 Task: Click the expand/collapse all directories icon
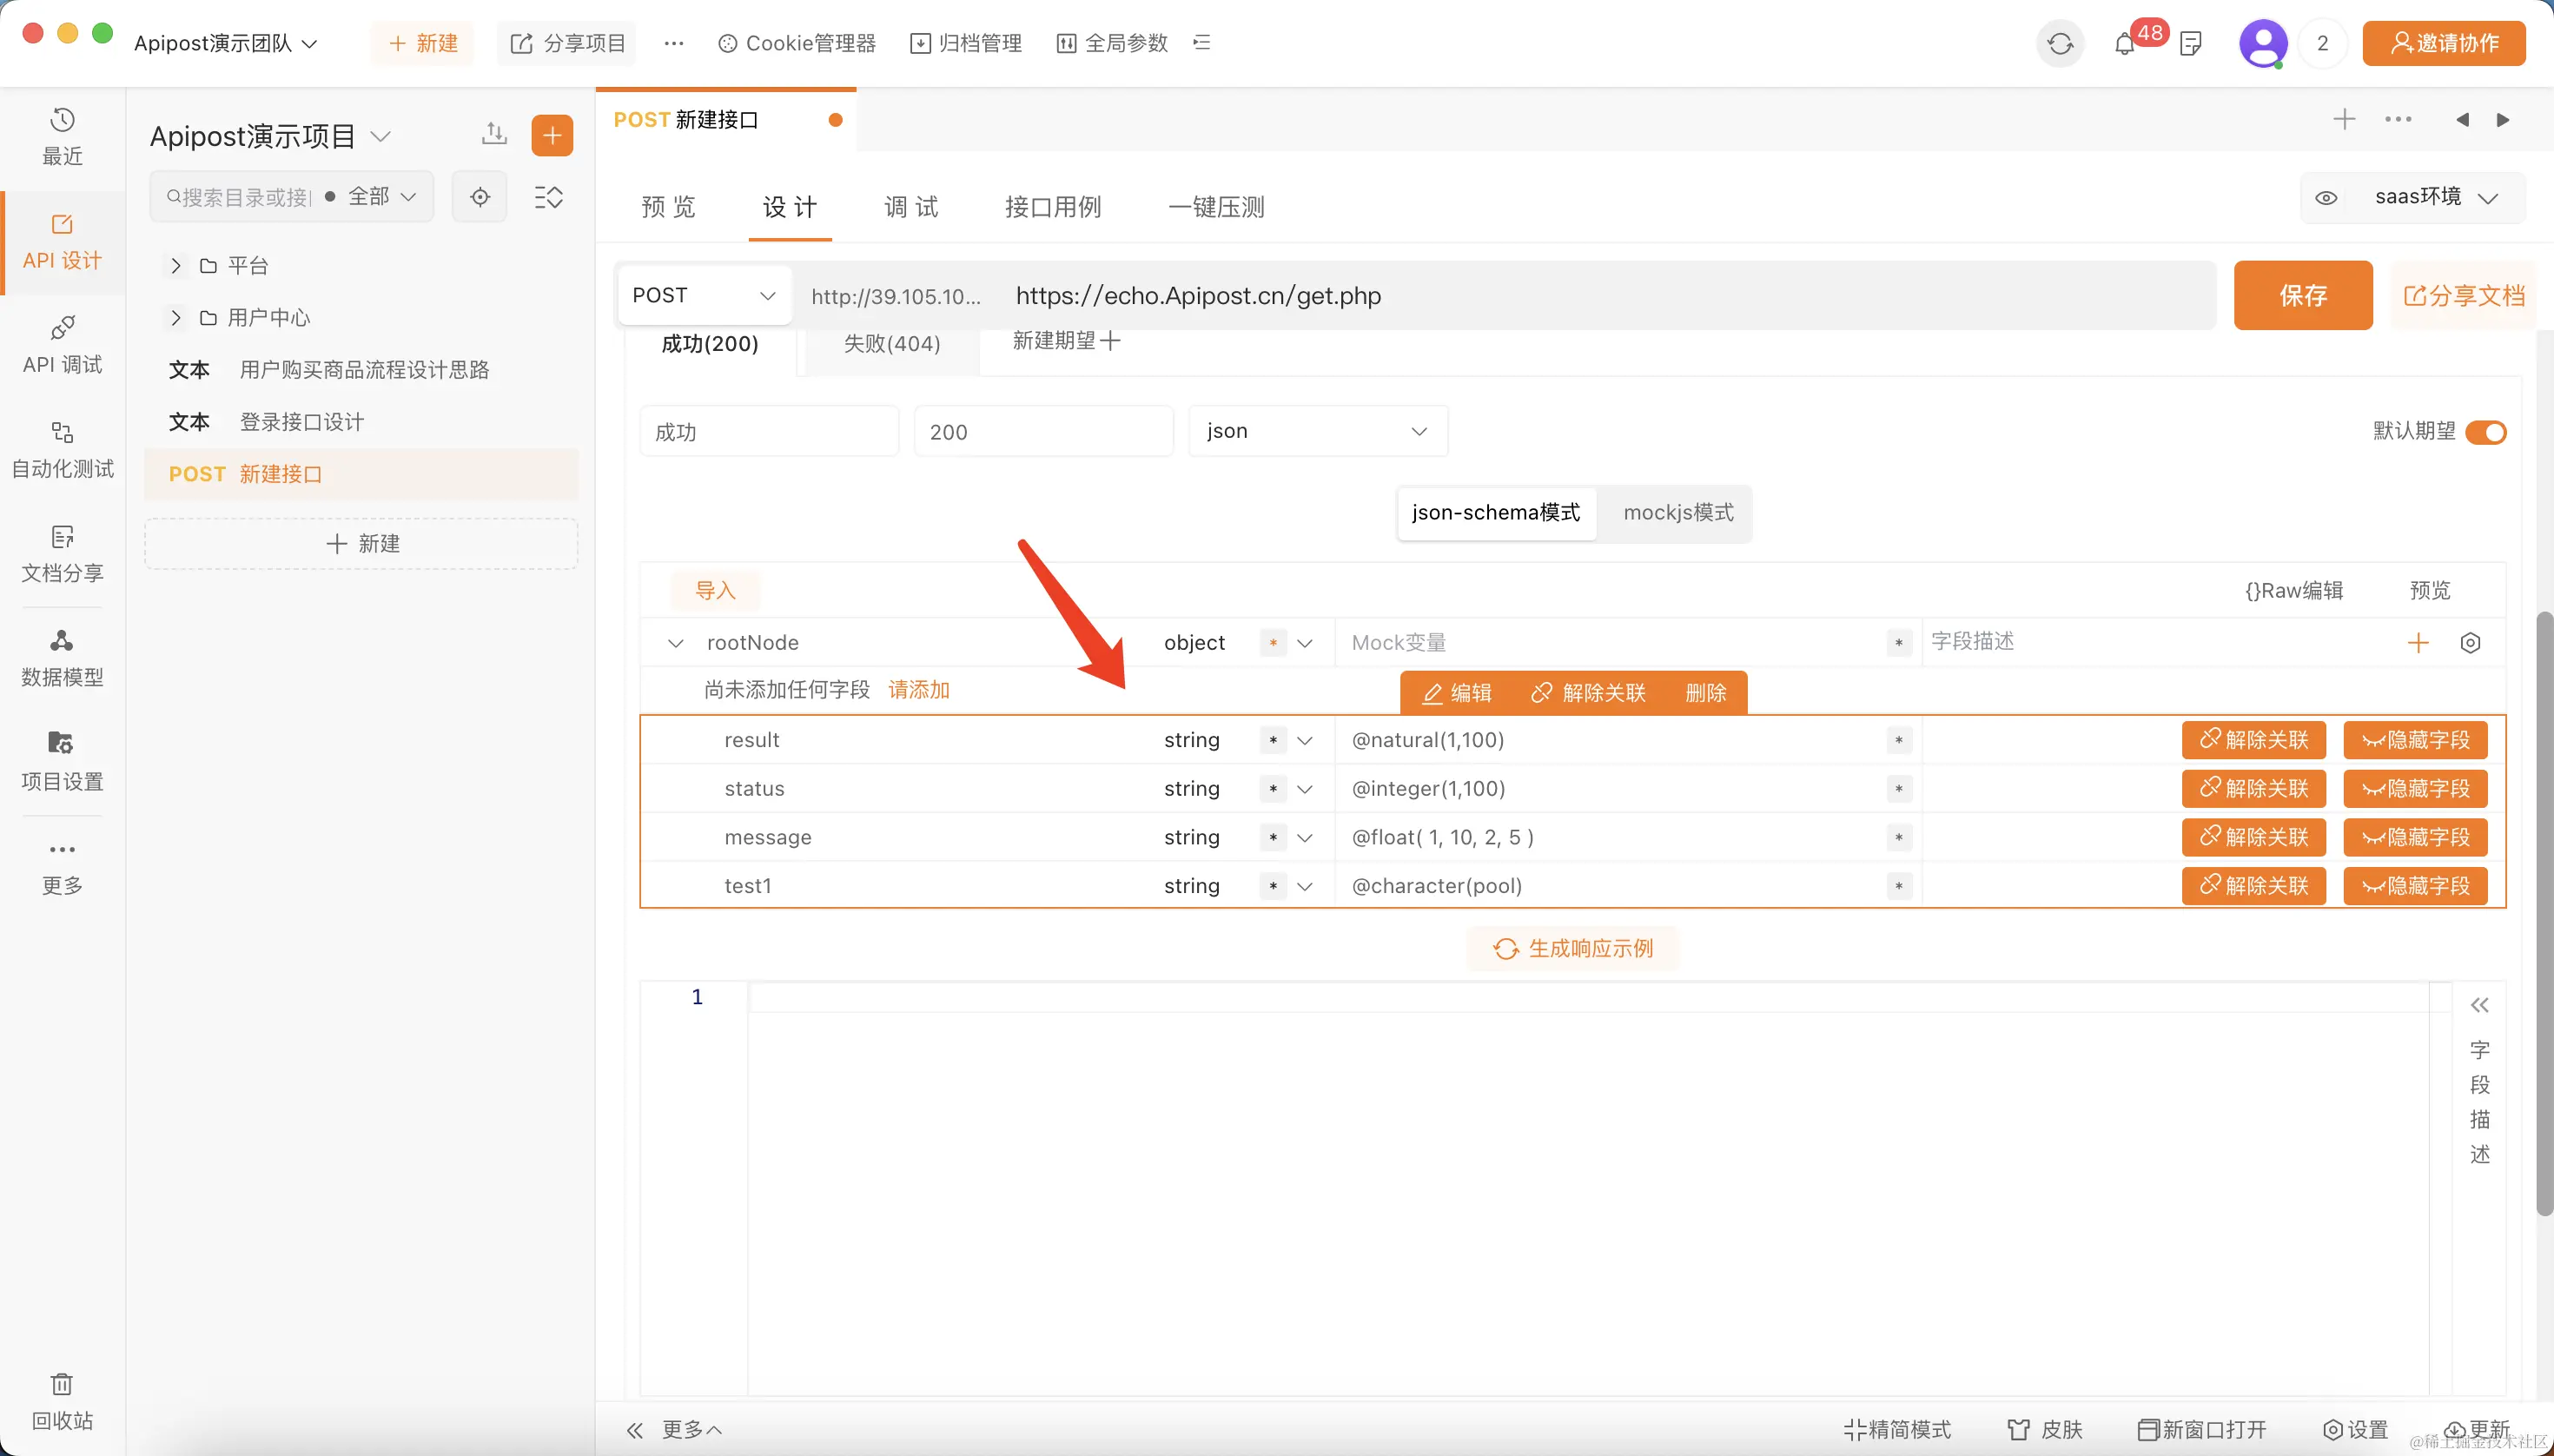(x=548, y=197)
